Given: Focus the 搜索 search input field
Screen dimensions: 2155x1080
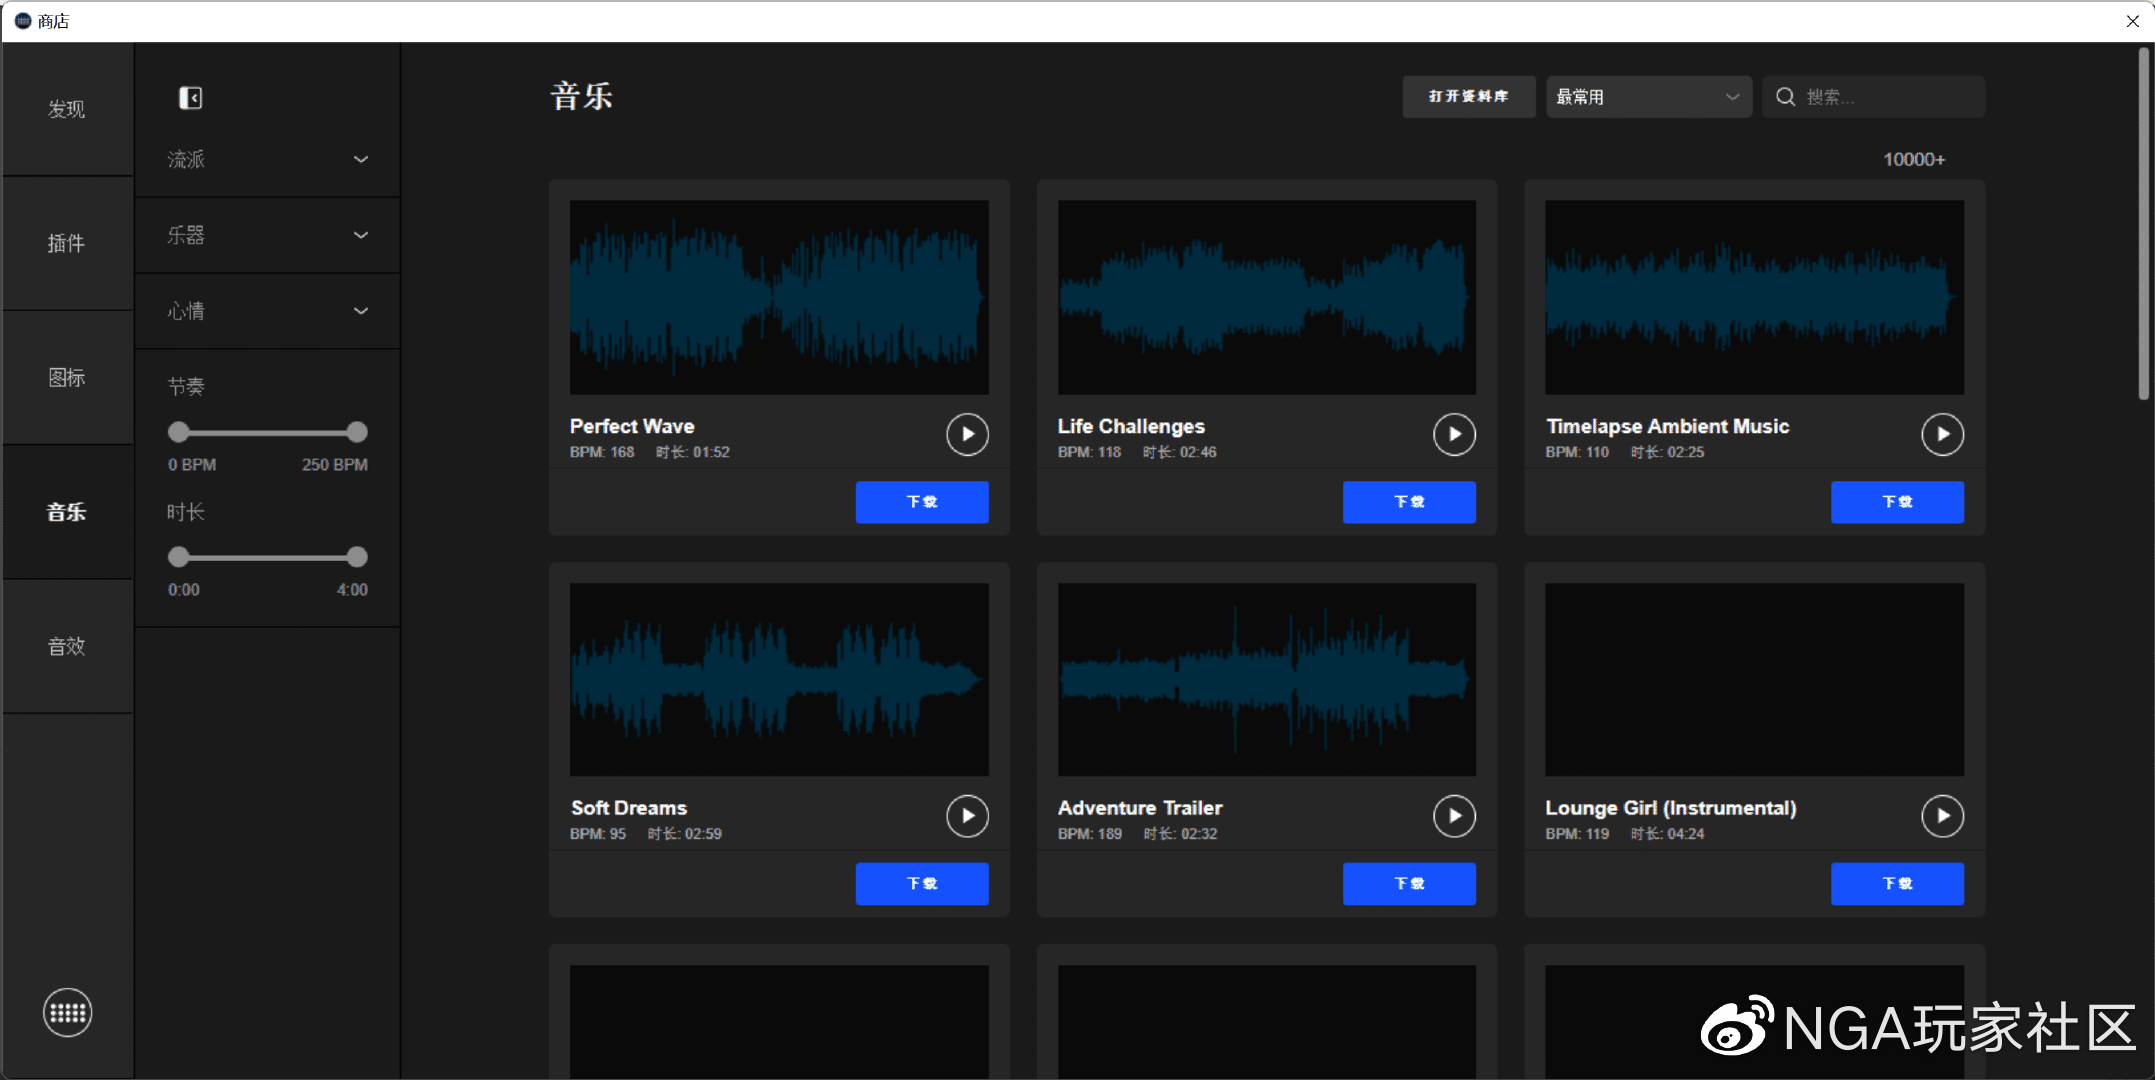Looking at the screenshot, I should click(x=1873, y=97).
